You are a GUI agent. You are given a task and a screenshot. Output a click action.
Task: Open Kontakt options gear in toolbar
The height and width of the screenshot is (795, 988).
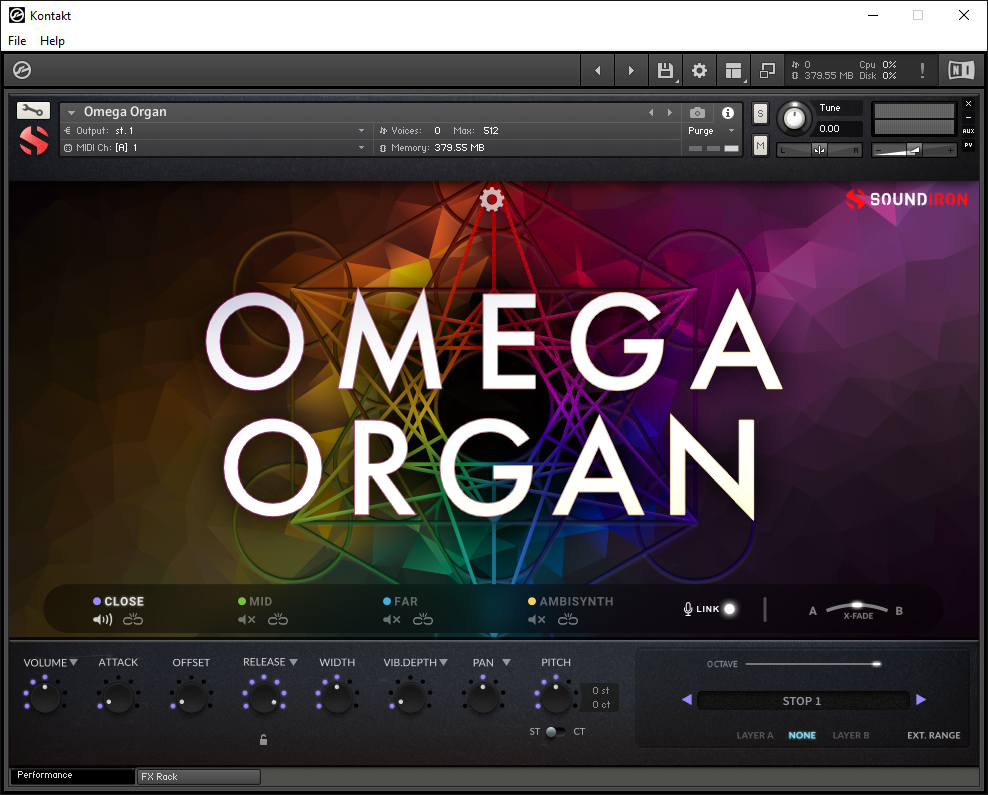(x=699, y=70)
